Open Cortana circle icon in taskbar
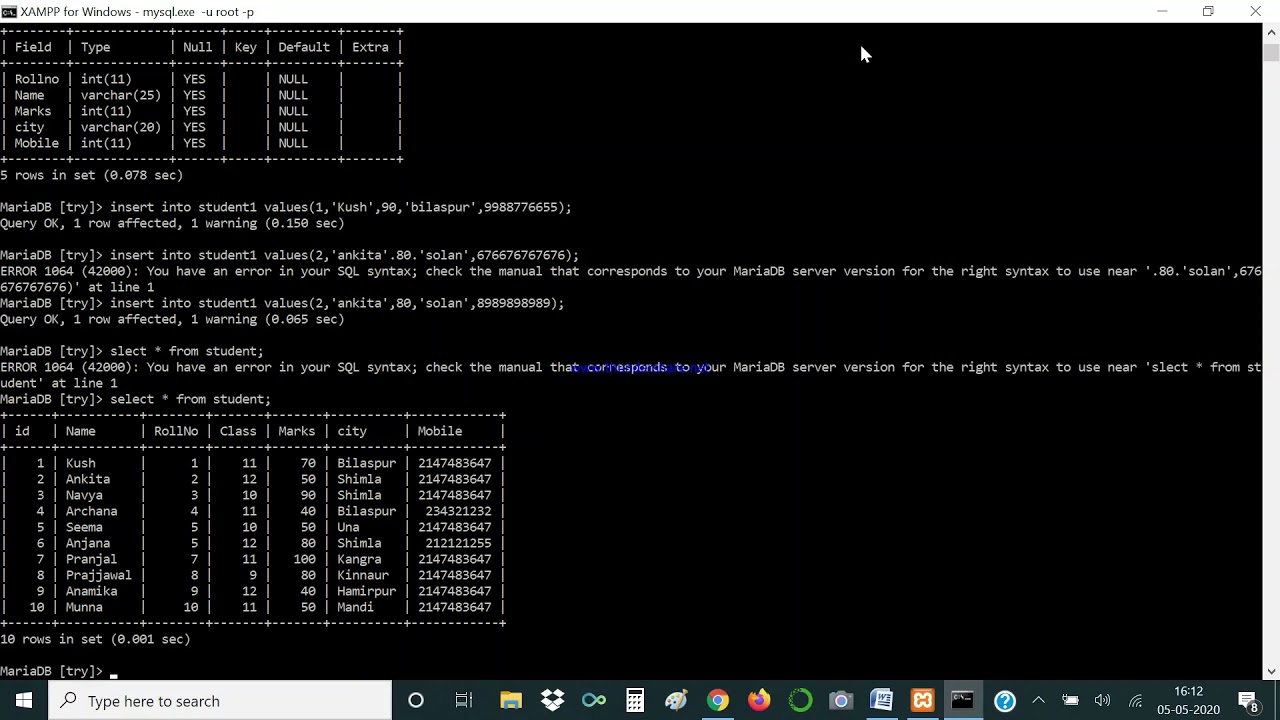Screen dimensions: 1280x720 (x=416, y=700)
